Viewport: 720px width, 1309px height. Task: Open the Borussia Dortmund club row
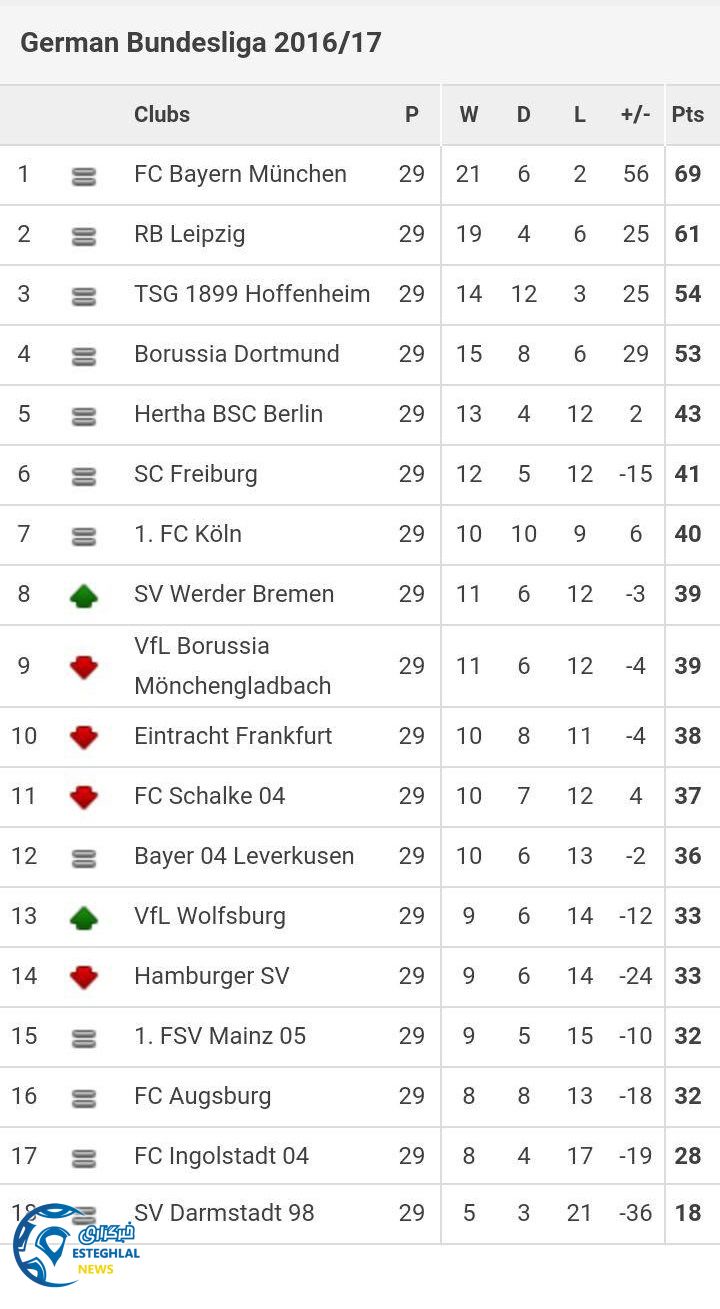tap(237, 354)
